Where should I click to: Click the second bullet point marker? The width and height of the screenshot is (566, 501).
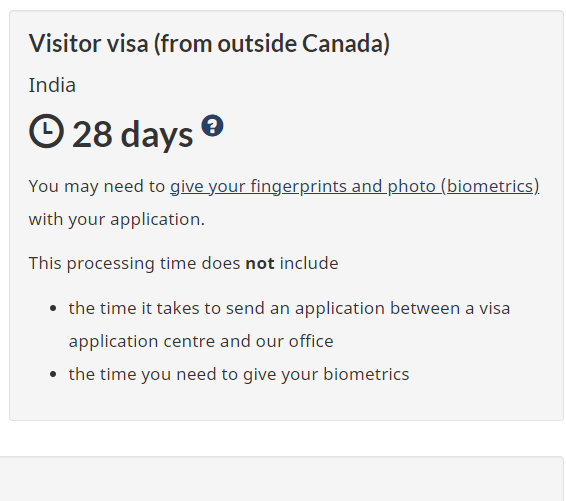pos(53,374)
